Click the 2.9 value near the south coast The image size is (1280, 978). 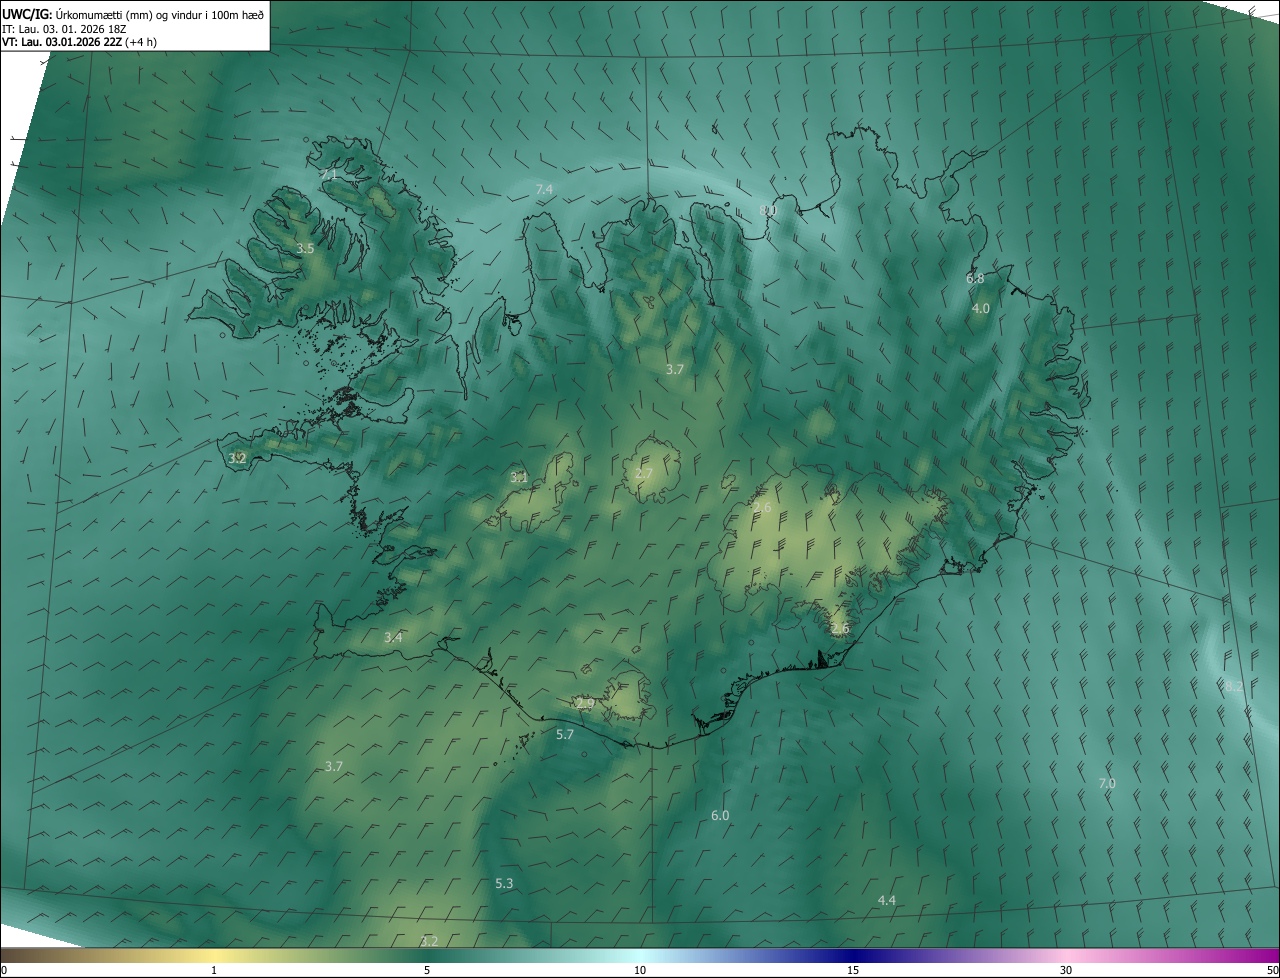click(586, 704)
